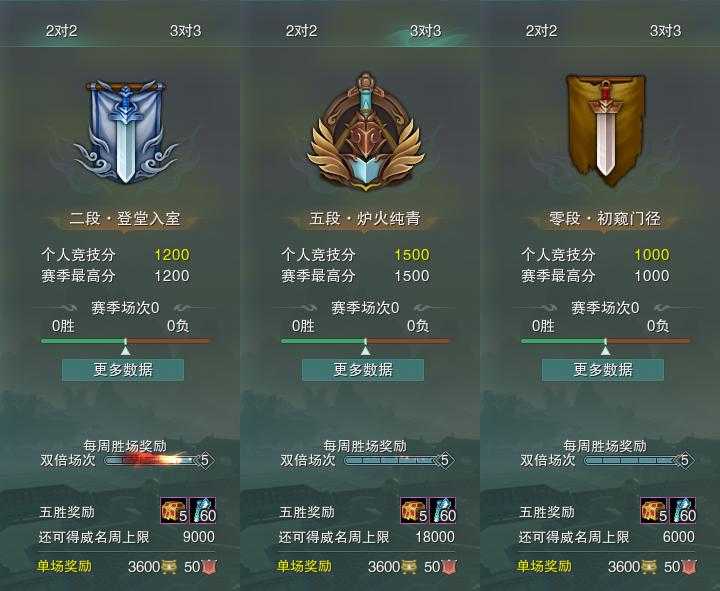Open 更多数据 in the 零段 panel
720x591 pixels.
pos(603,370)
